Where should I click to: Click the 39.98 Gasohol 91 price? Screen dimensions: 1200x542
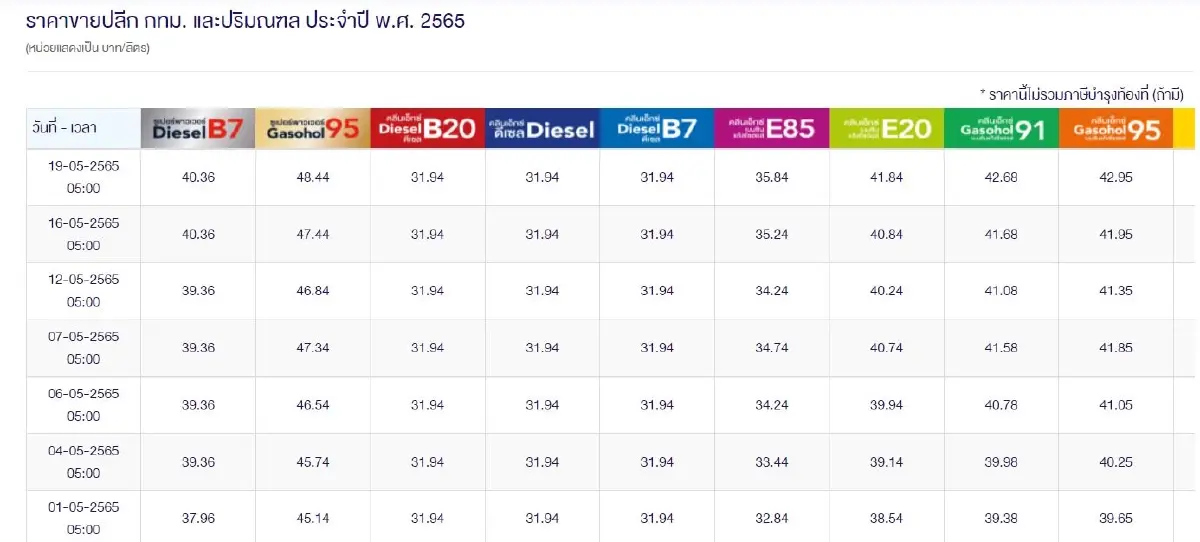tap(1002, 462)
